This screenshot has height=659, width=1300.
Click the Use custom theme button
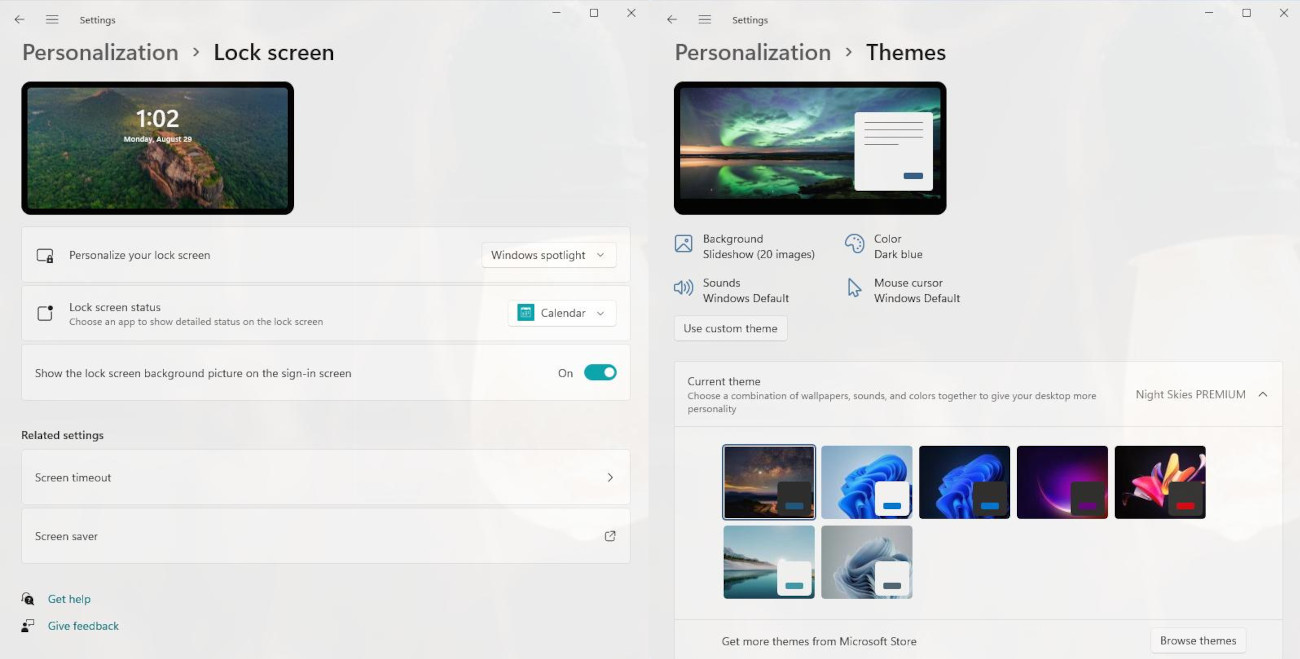point(730,329)
